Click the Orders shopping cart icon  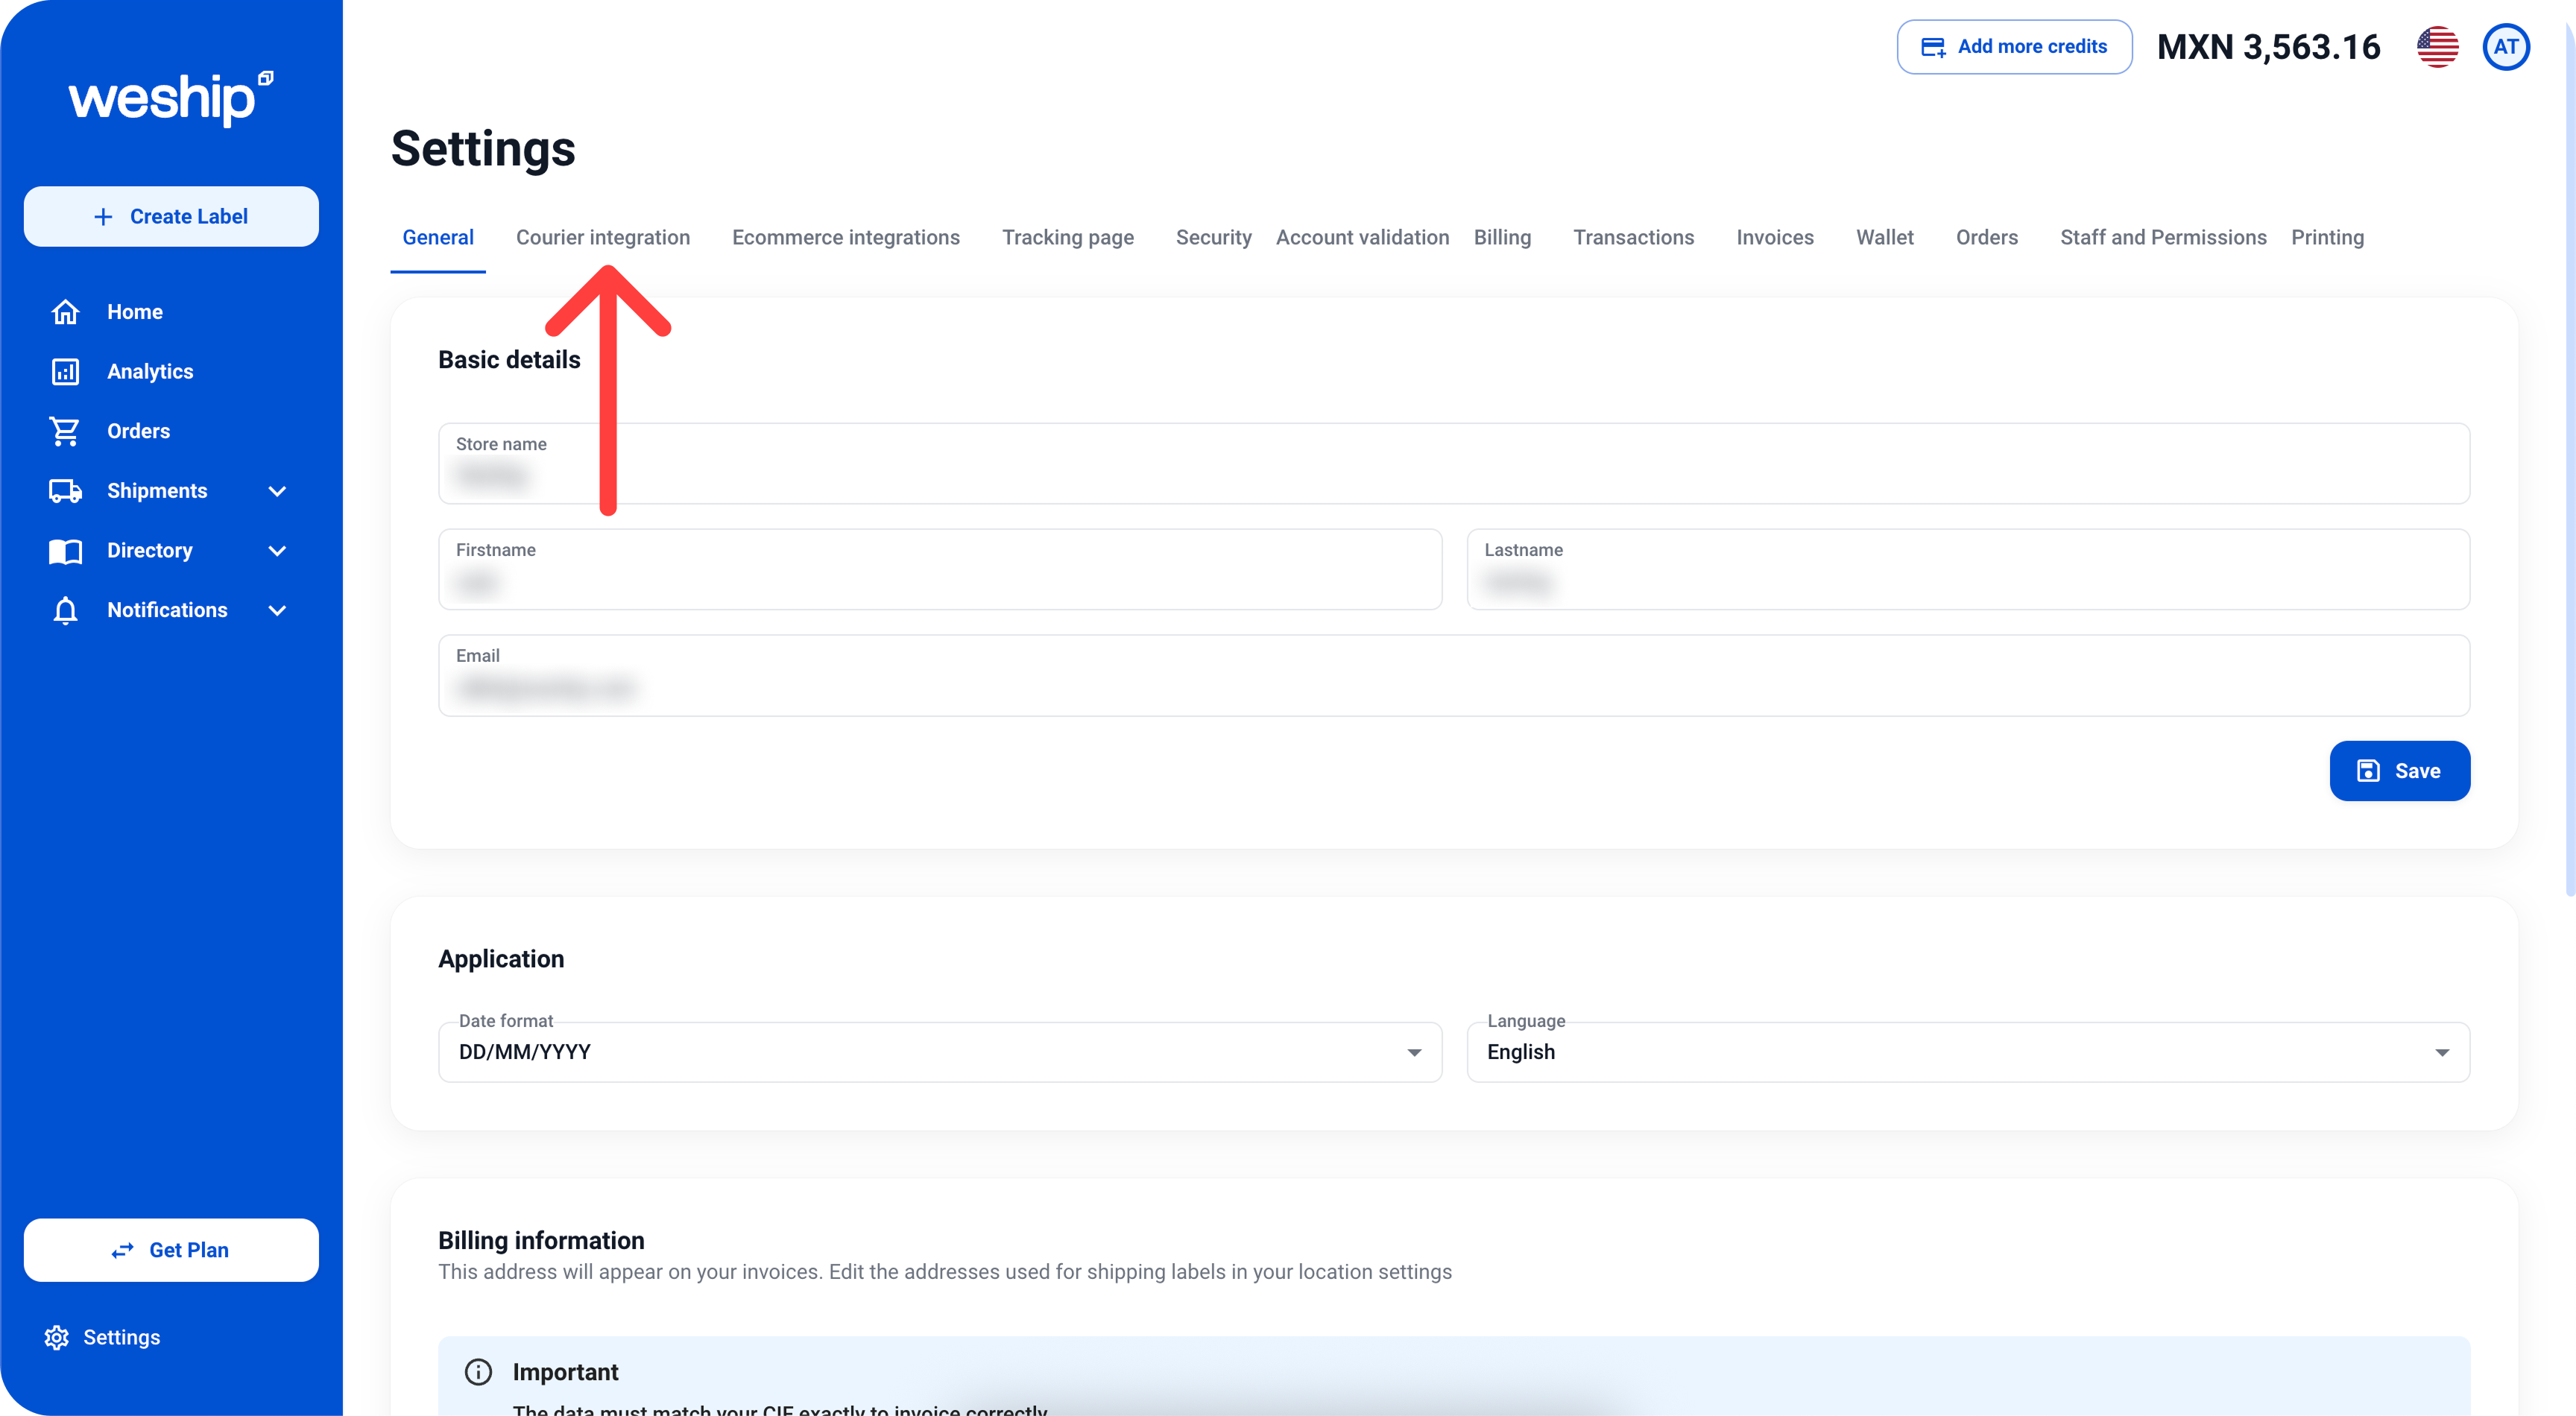point(65,431)
